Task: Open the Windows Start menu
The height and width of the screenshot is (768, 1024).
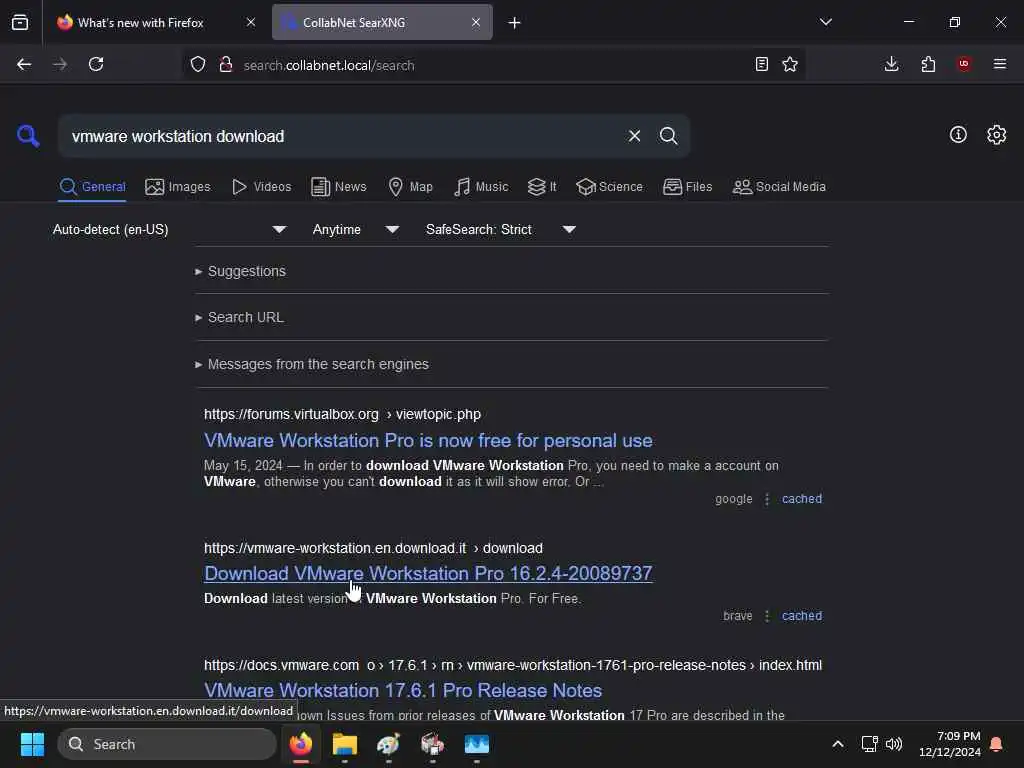Action: click(x=32, y=744)
